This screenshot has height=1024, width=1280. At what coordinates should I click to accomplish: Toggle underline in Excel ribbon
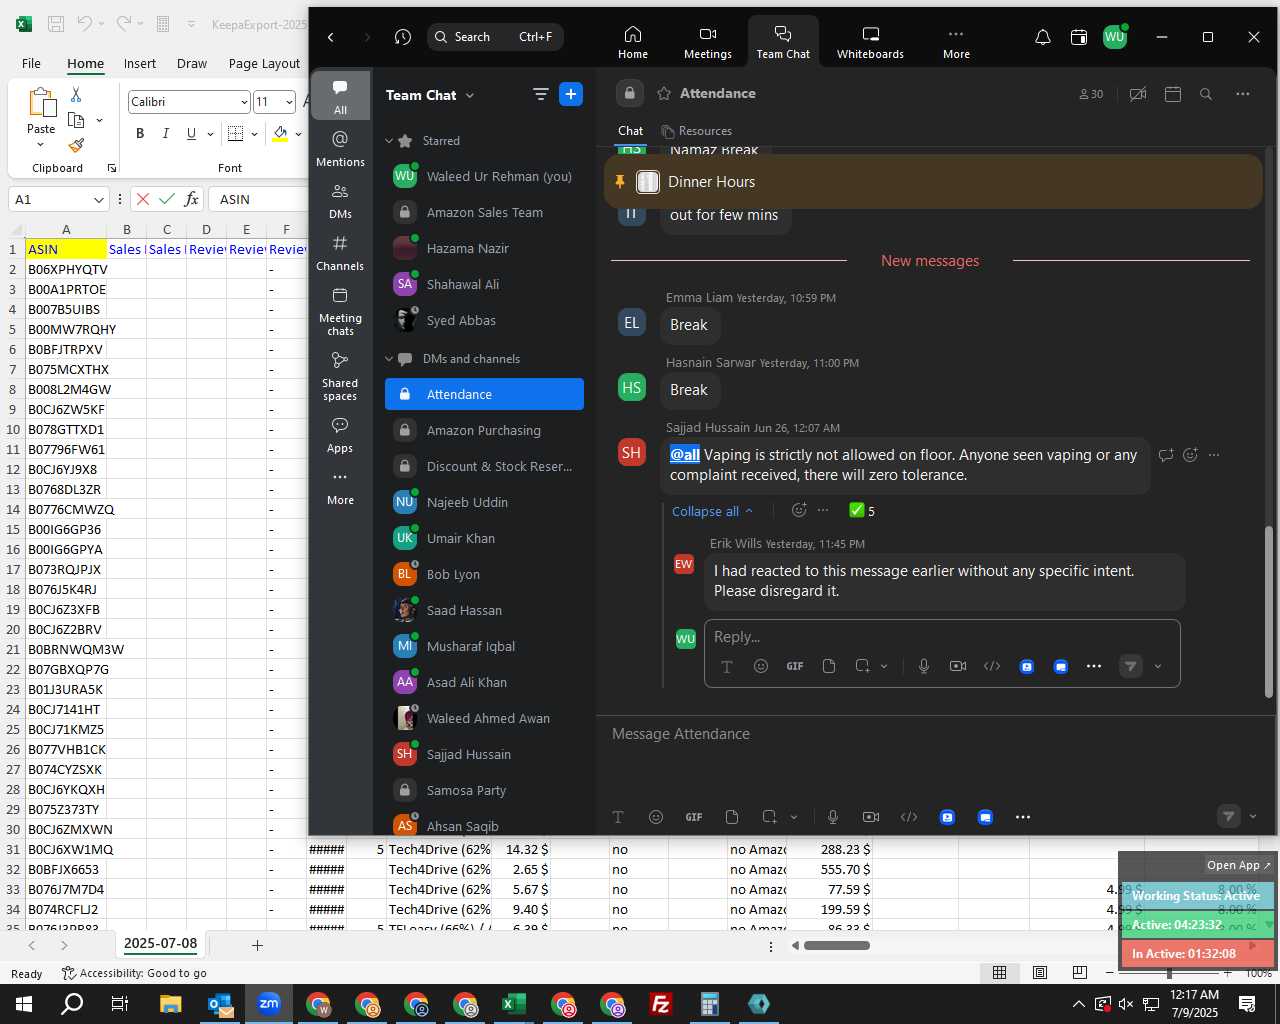click(191, 133)
